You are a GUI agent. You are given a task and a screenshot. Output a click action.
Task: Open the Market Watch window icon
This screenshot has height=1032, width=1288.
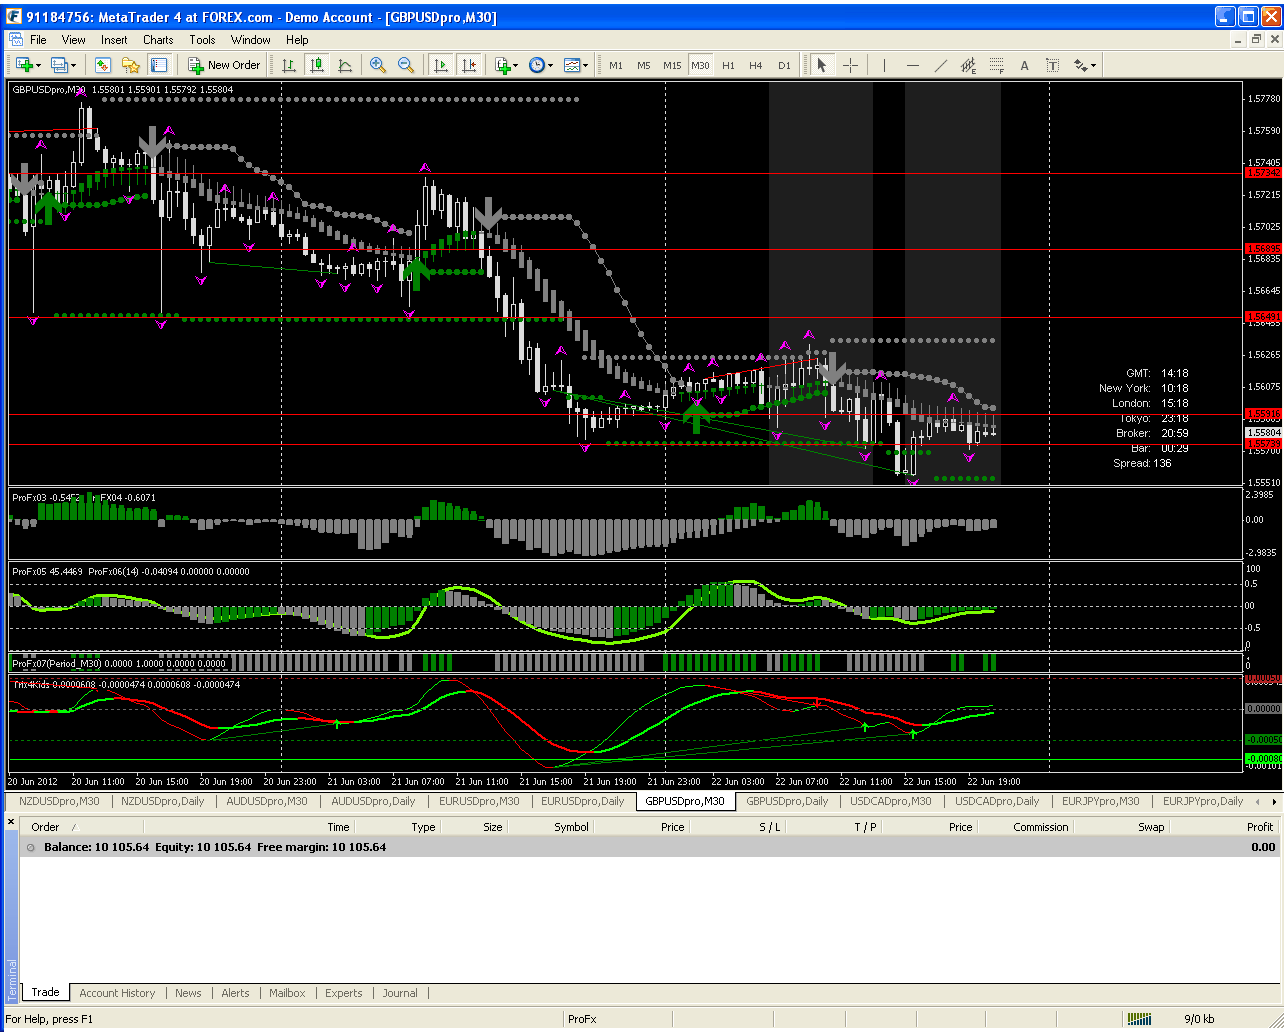103,65
